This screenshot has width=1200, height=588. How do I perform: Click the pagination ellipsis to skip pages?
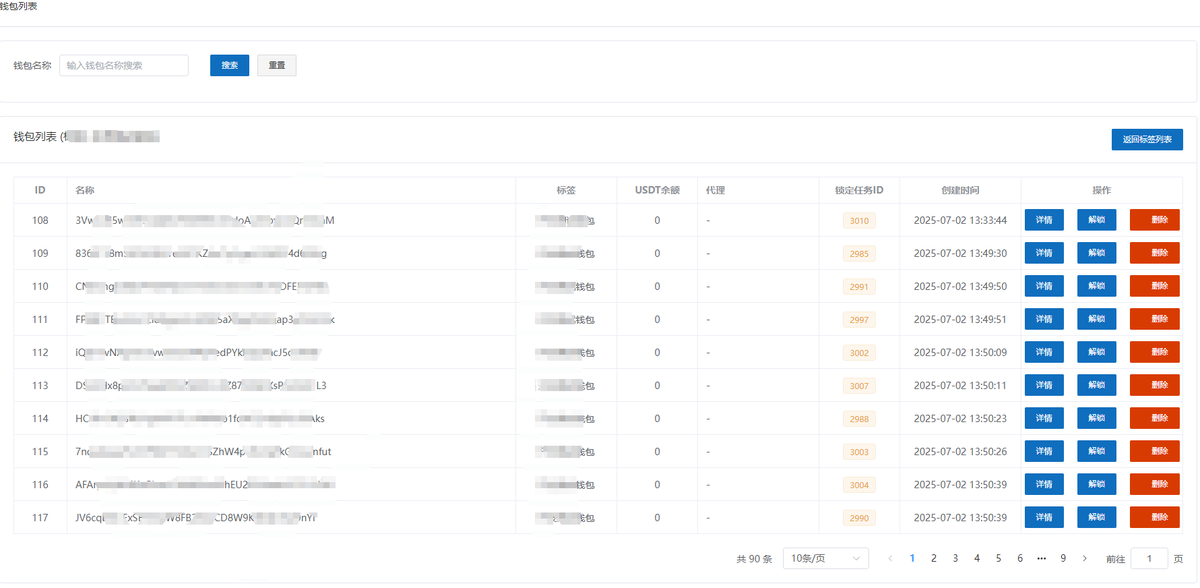[1042, 558]
